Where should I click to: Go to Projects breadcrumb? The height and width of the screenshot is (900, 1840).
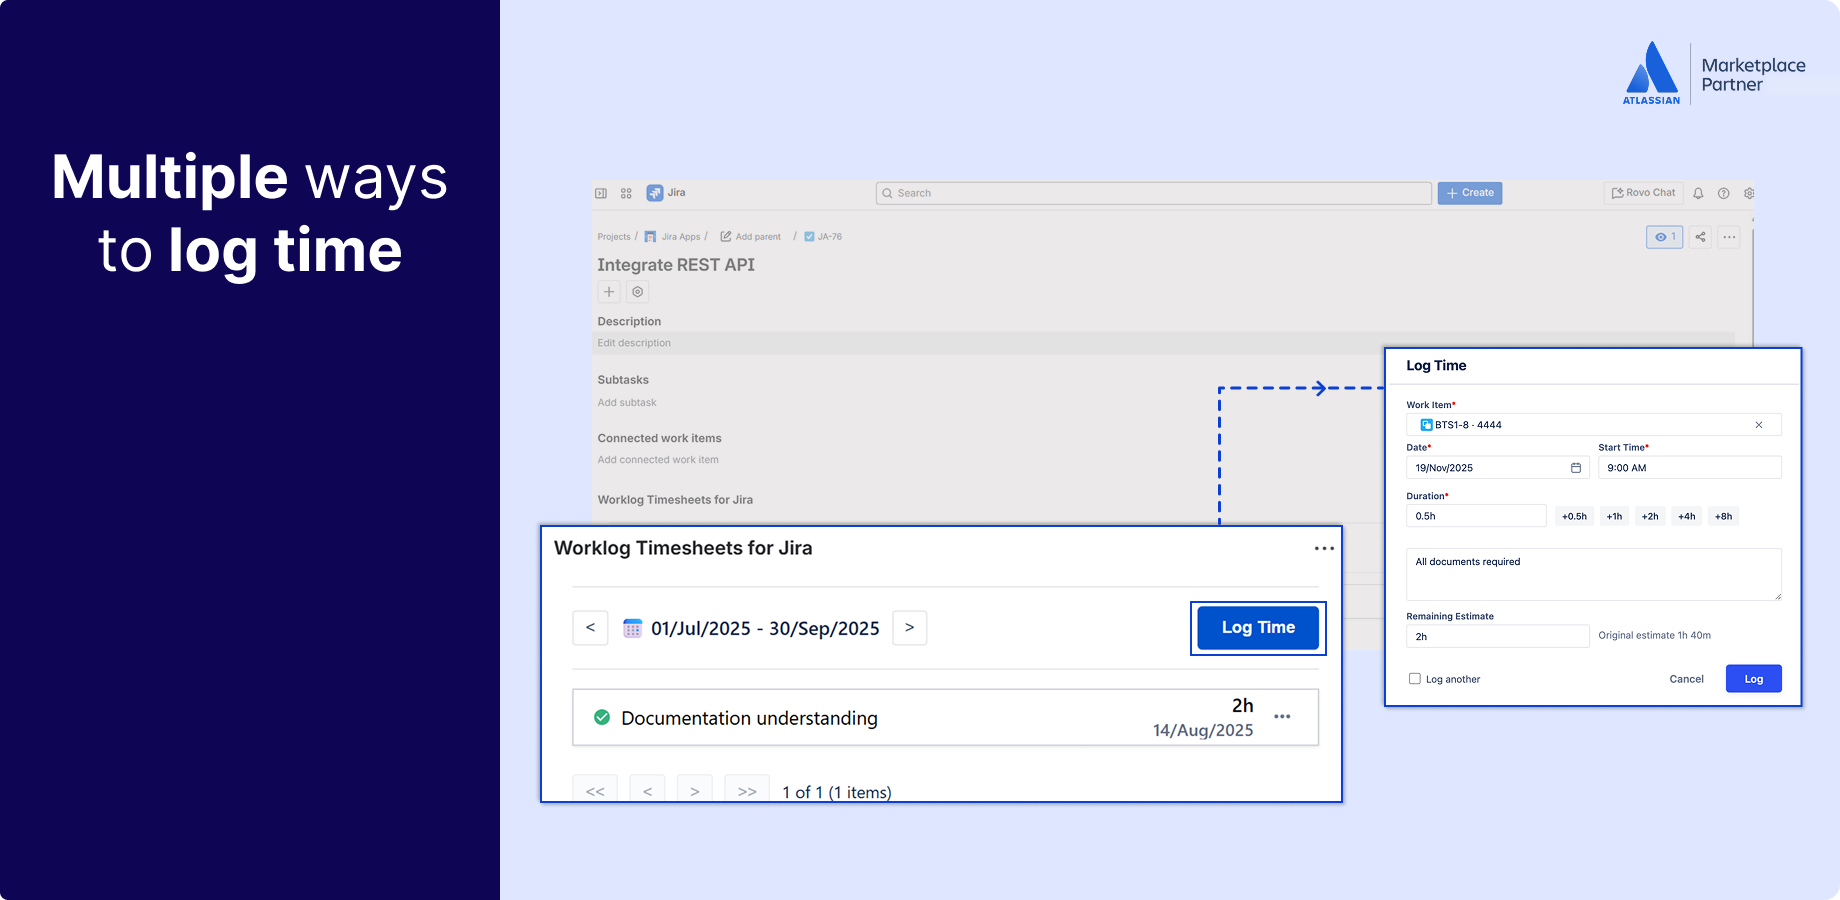pyautogui.click(x=614, y=237)
